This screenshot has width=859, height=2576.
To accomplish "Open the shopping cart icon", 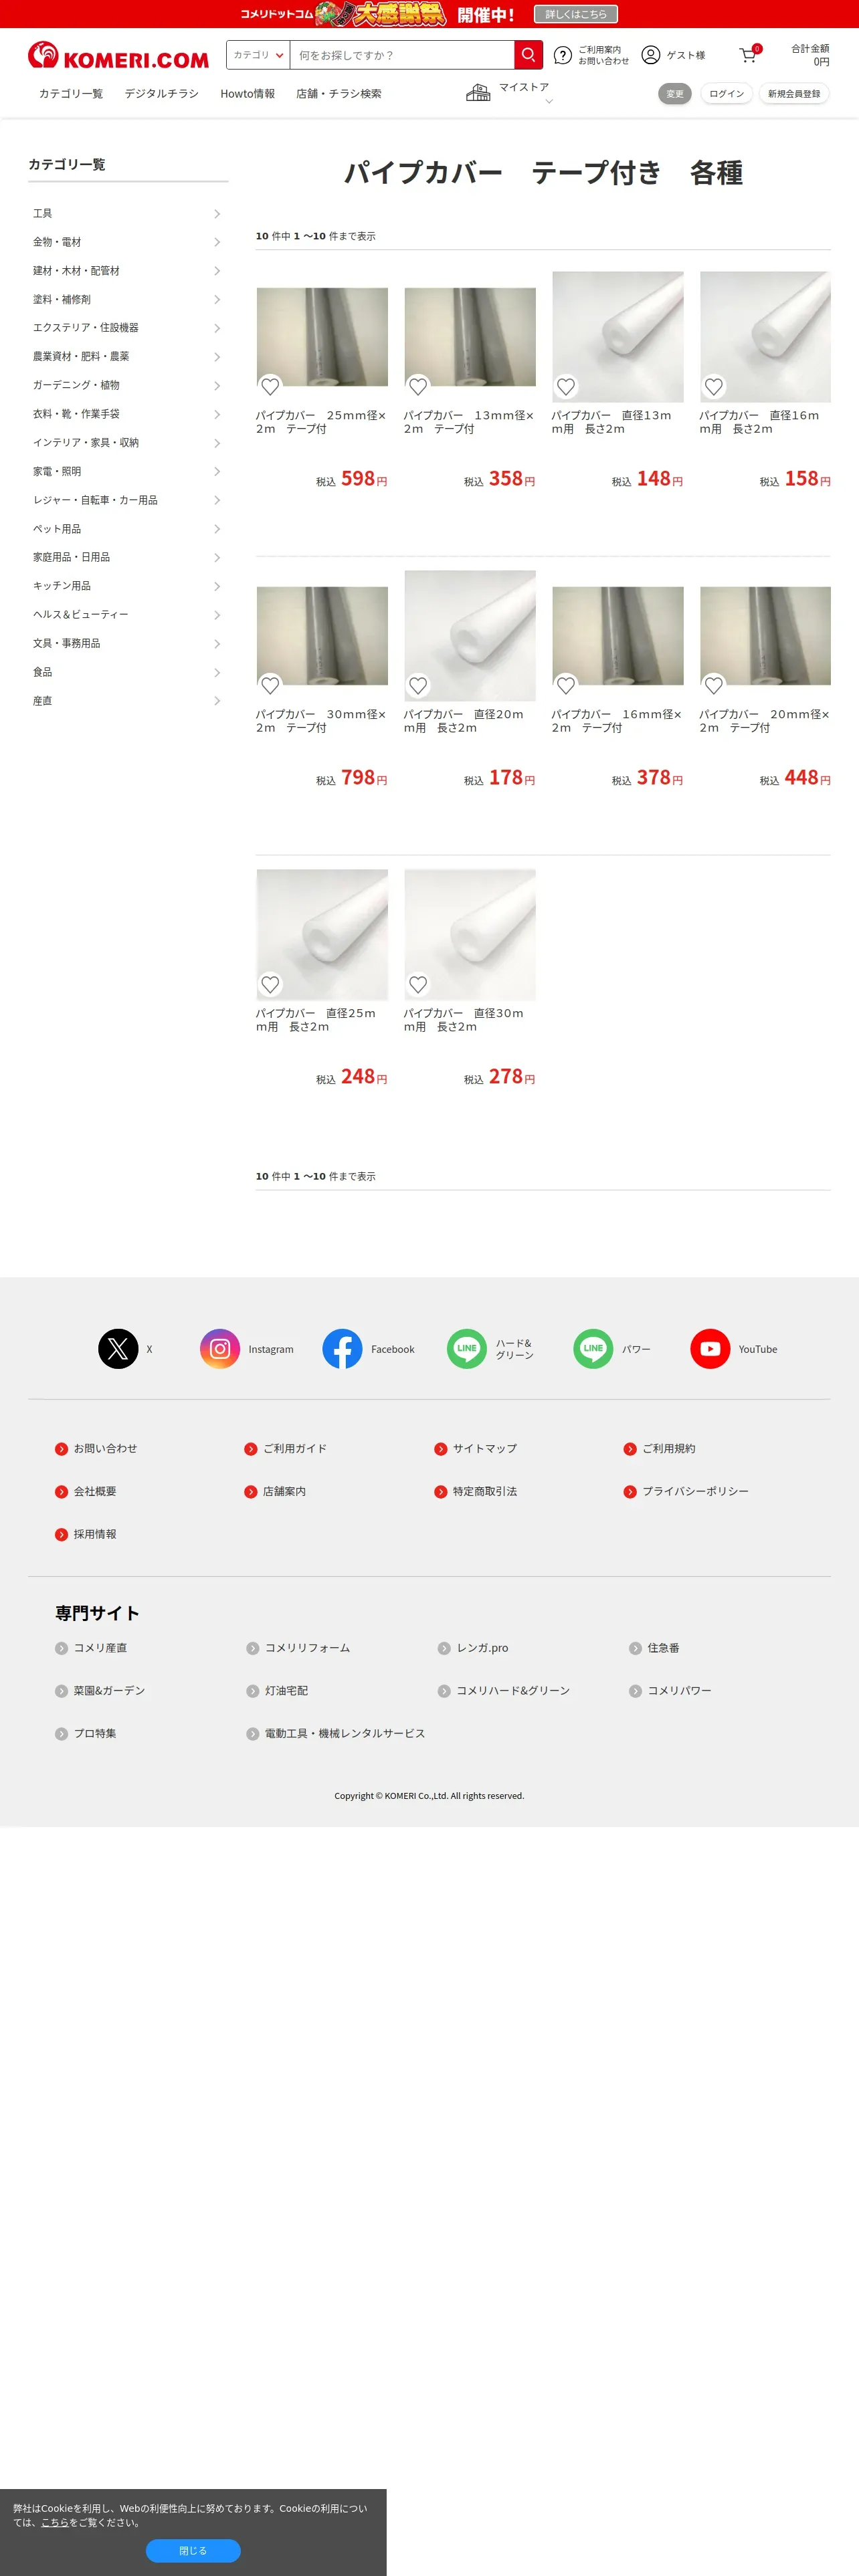I will pos(748,55).
